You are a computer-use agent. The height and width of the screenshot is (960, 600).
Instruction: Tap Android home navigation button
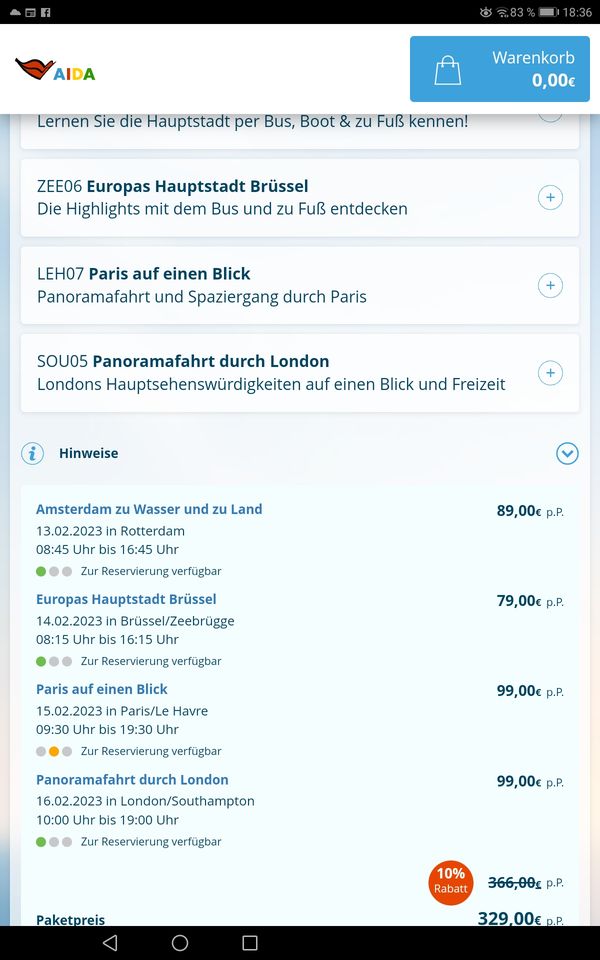pos(180,943)
